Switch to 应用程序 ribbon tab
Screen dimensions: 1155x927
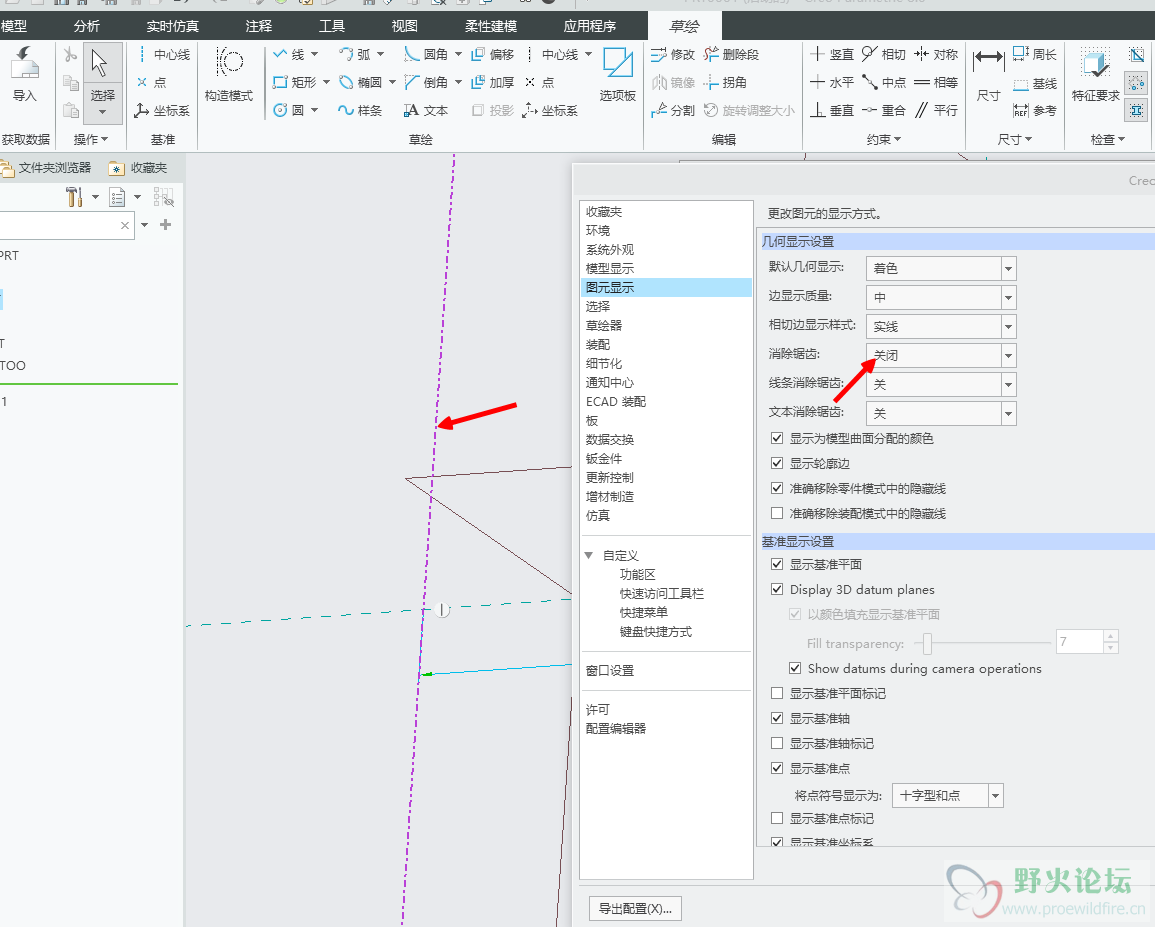tap(589, 26)
